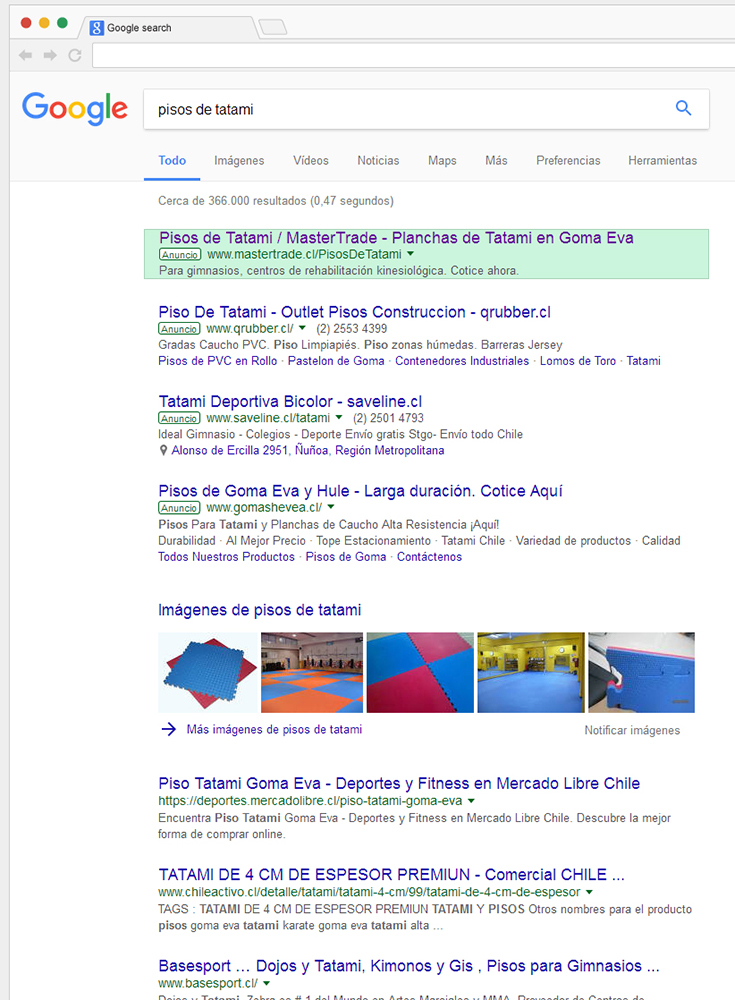Image resolution: width=735 pixels, height=1000 pixels.
Task: Click the phone number (2) 2501 4793
Action: [x=389, y=418]
